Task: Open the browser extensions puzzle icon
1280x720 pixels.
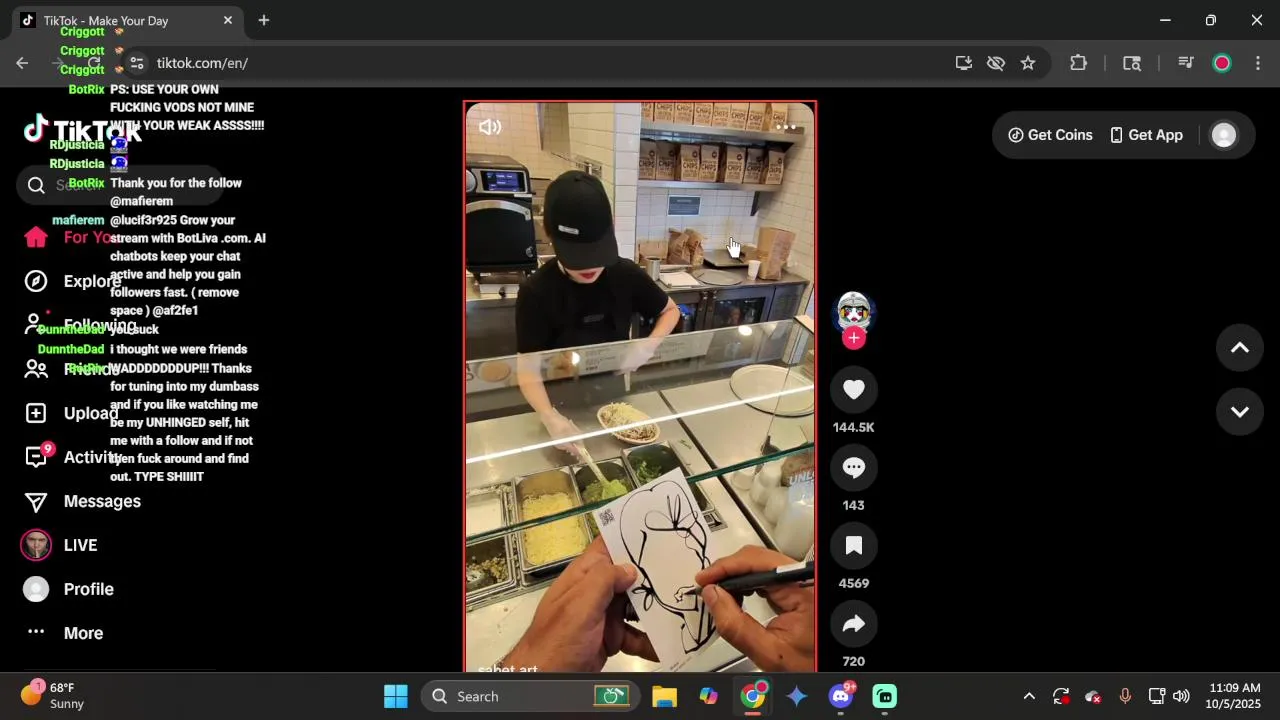Action: (x=1078, y=63)
